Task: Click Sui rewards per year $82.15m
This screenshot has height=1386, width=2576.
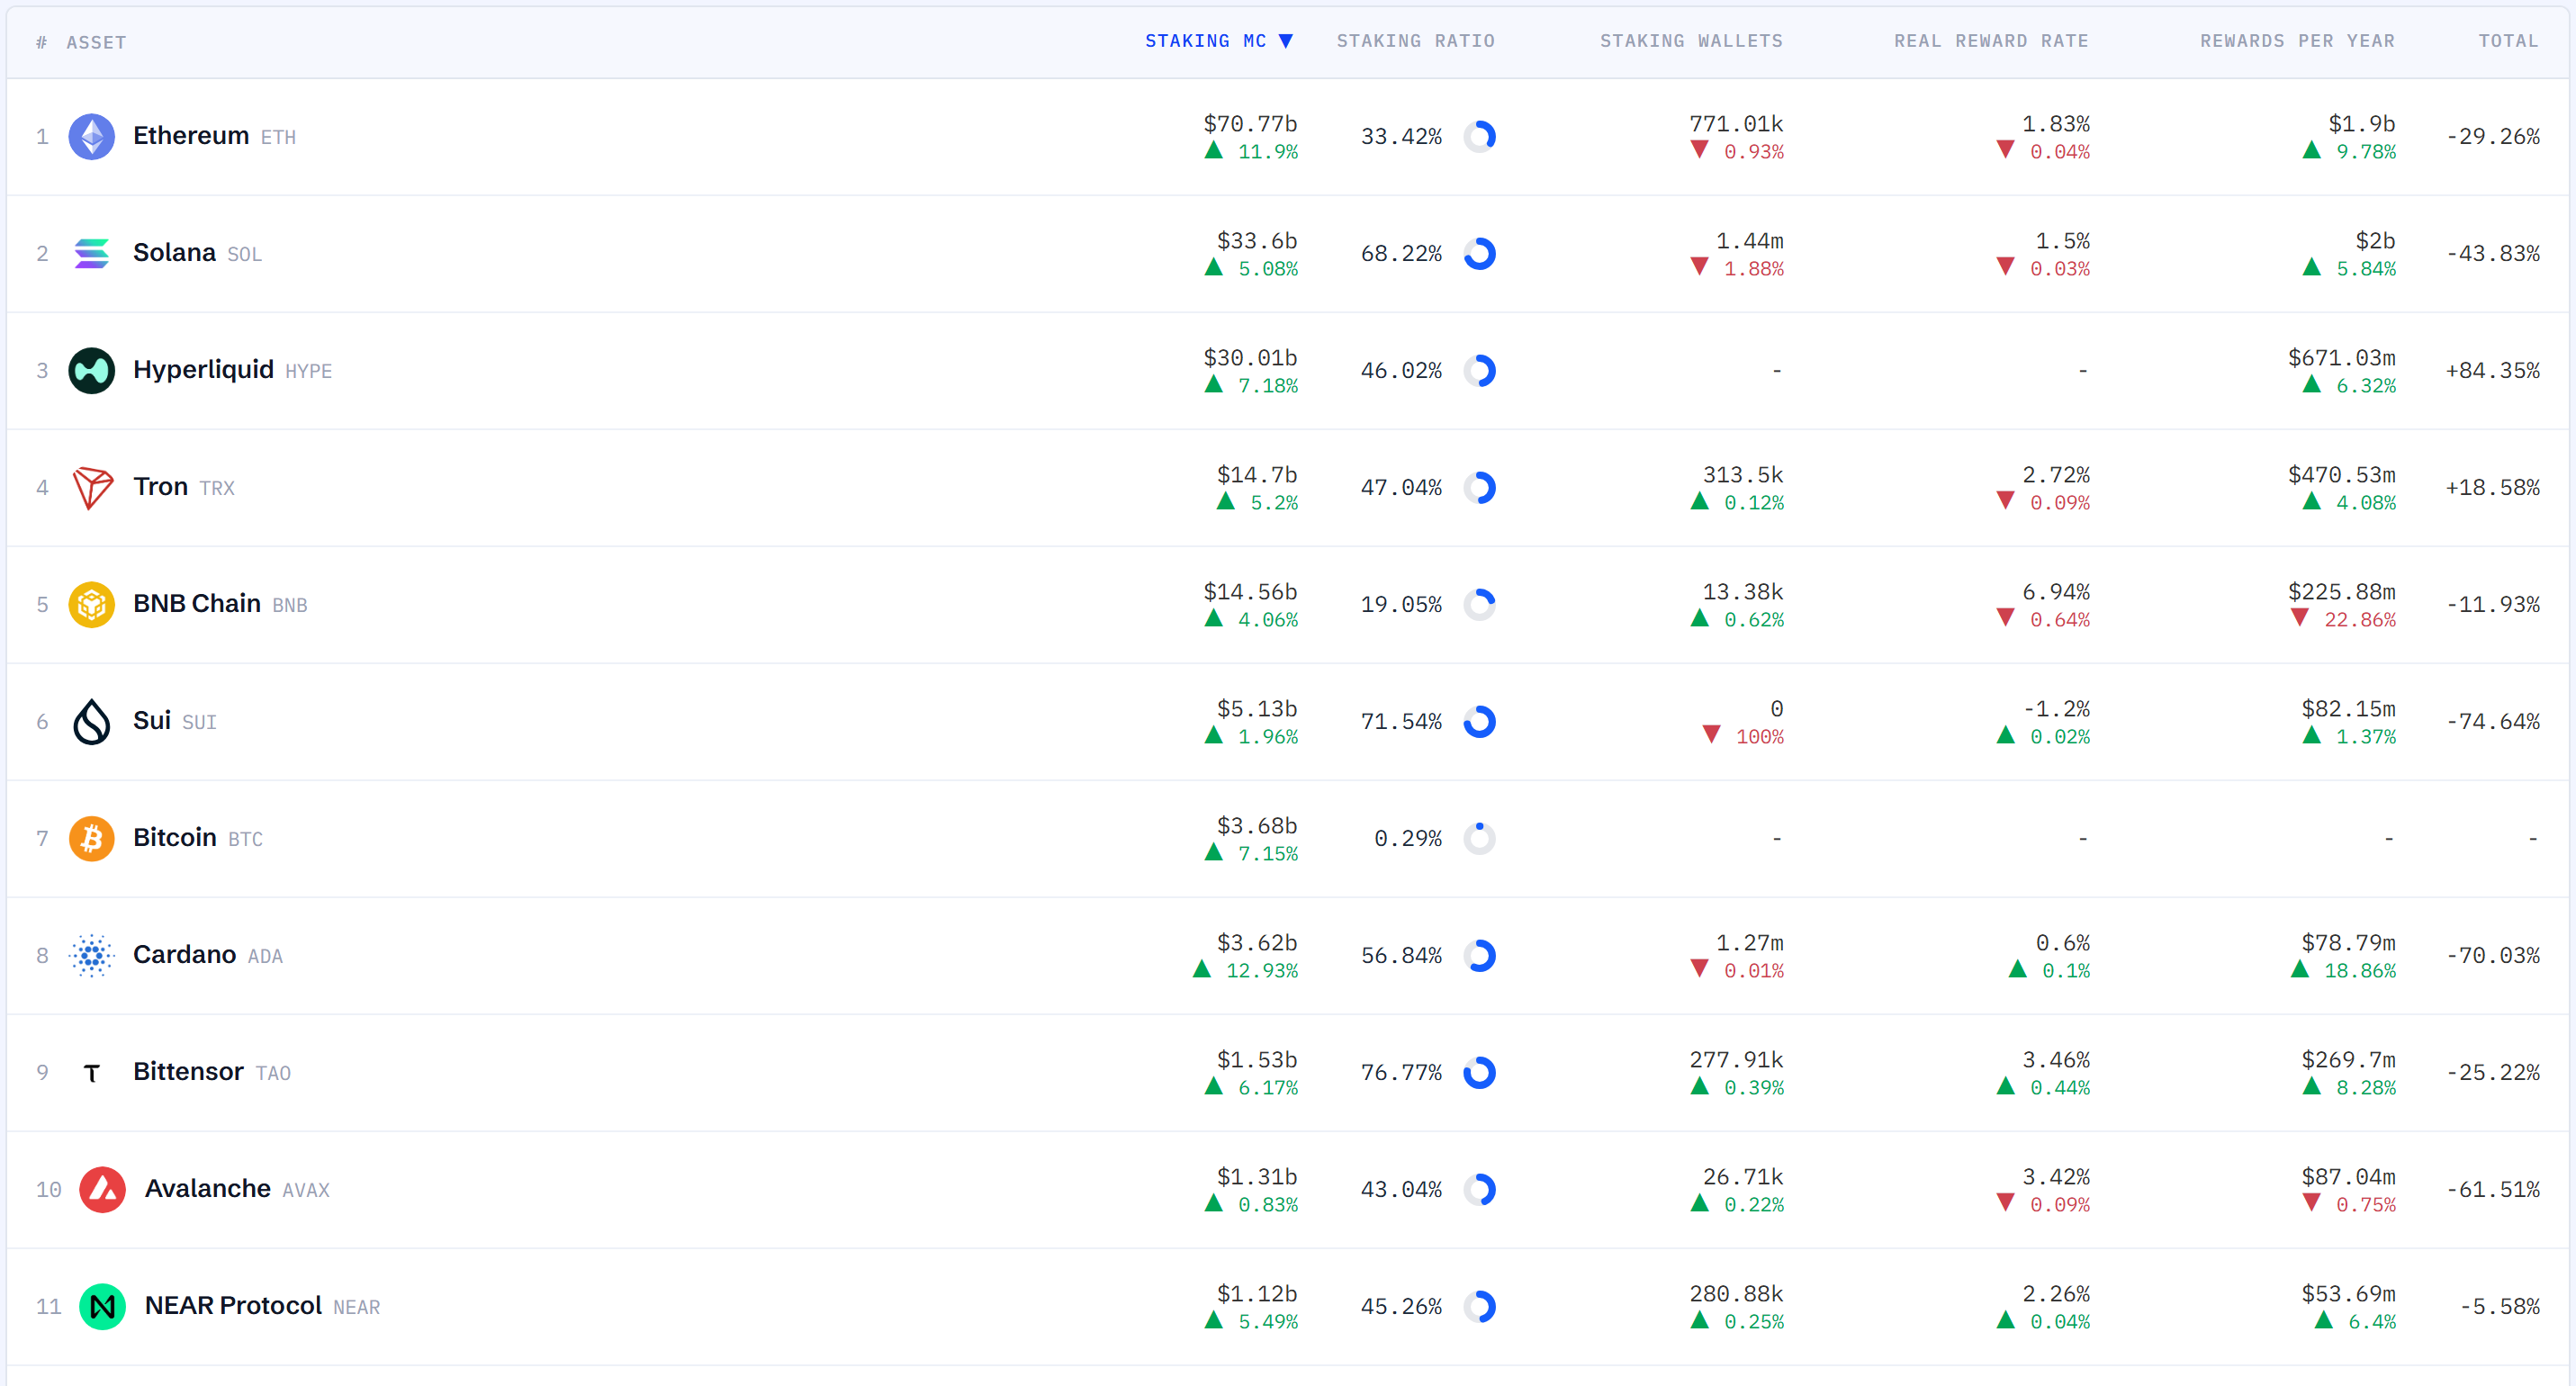Action: (2348, 709)
